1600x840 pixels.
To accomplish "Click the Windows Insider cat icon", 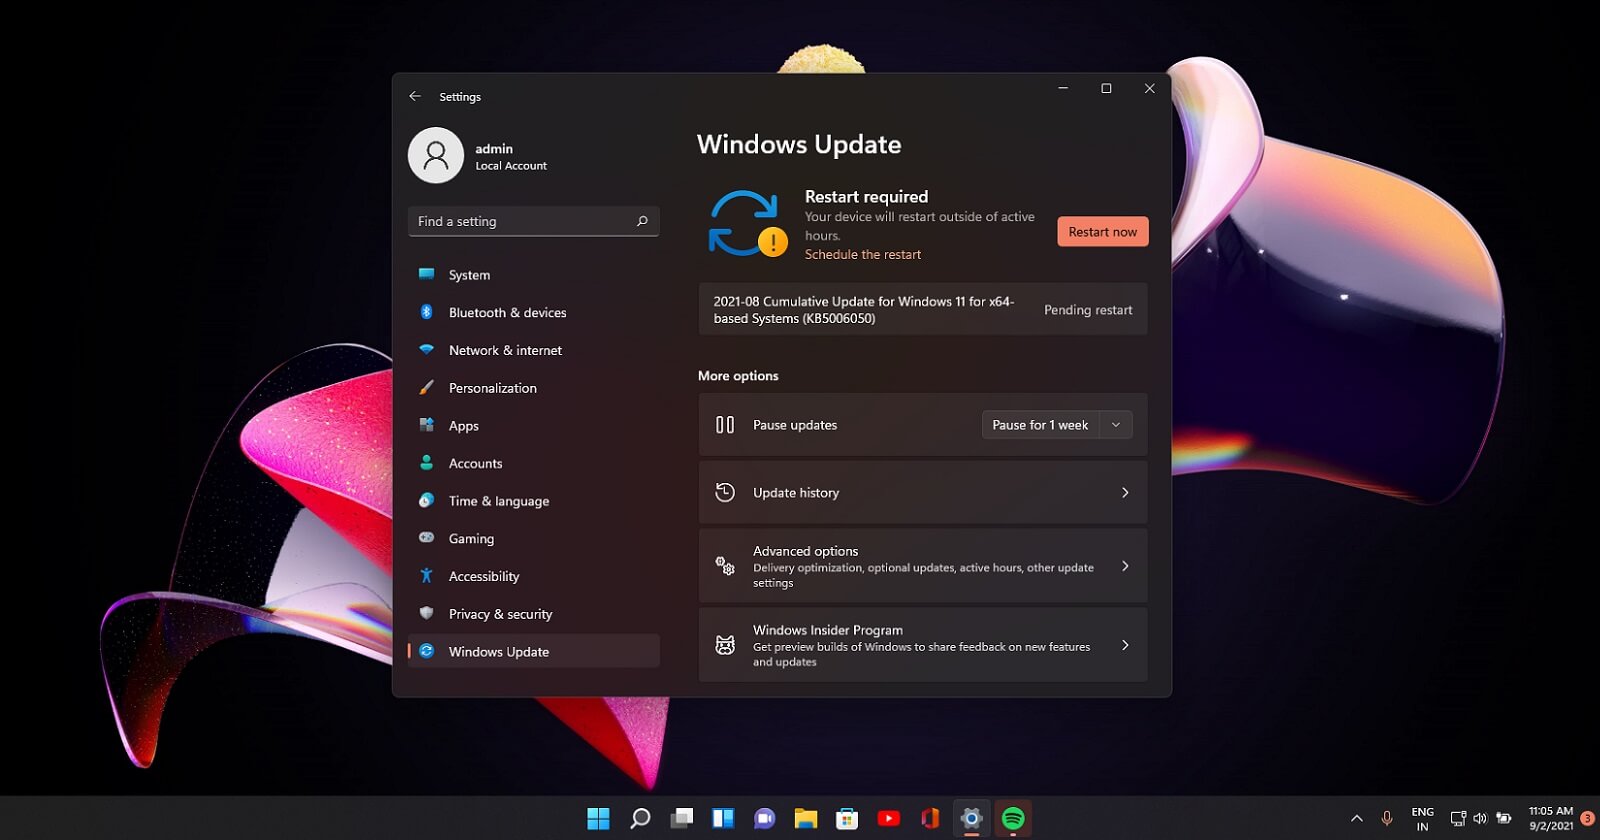I will [725, 645].
